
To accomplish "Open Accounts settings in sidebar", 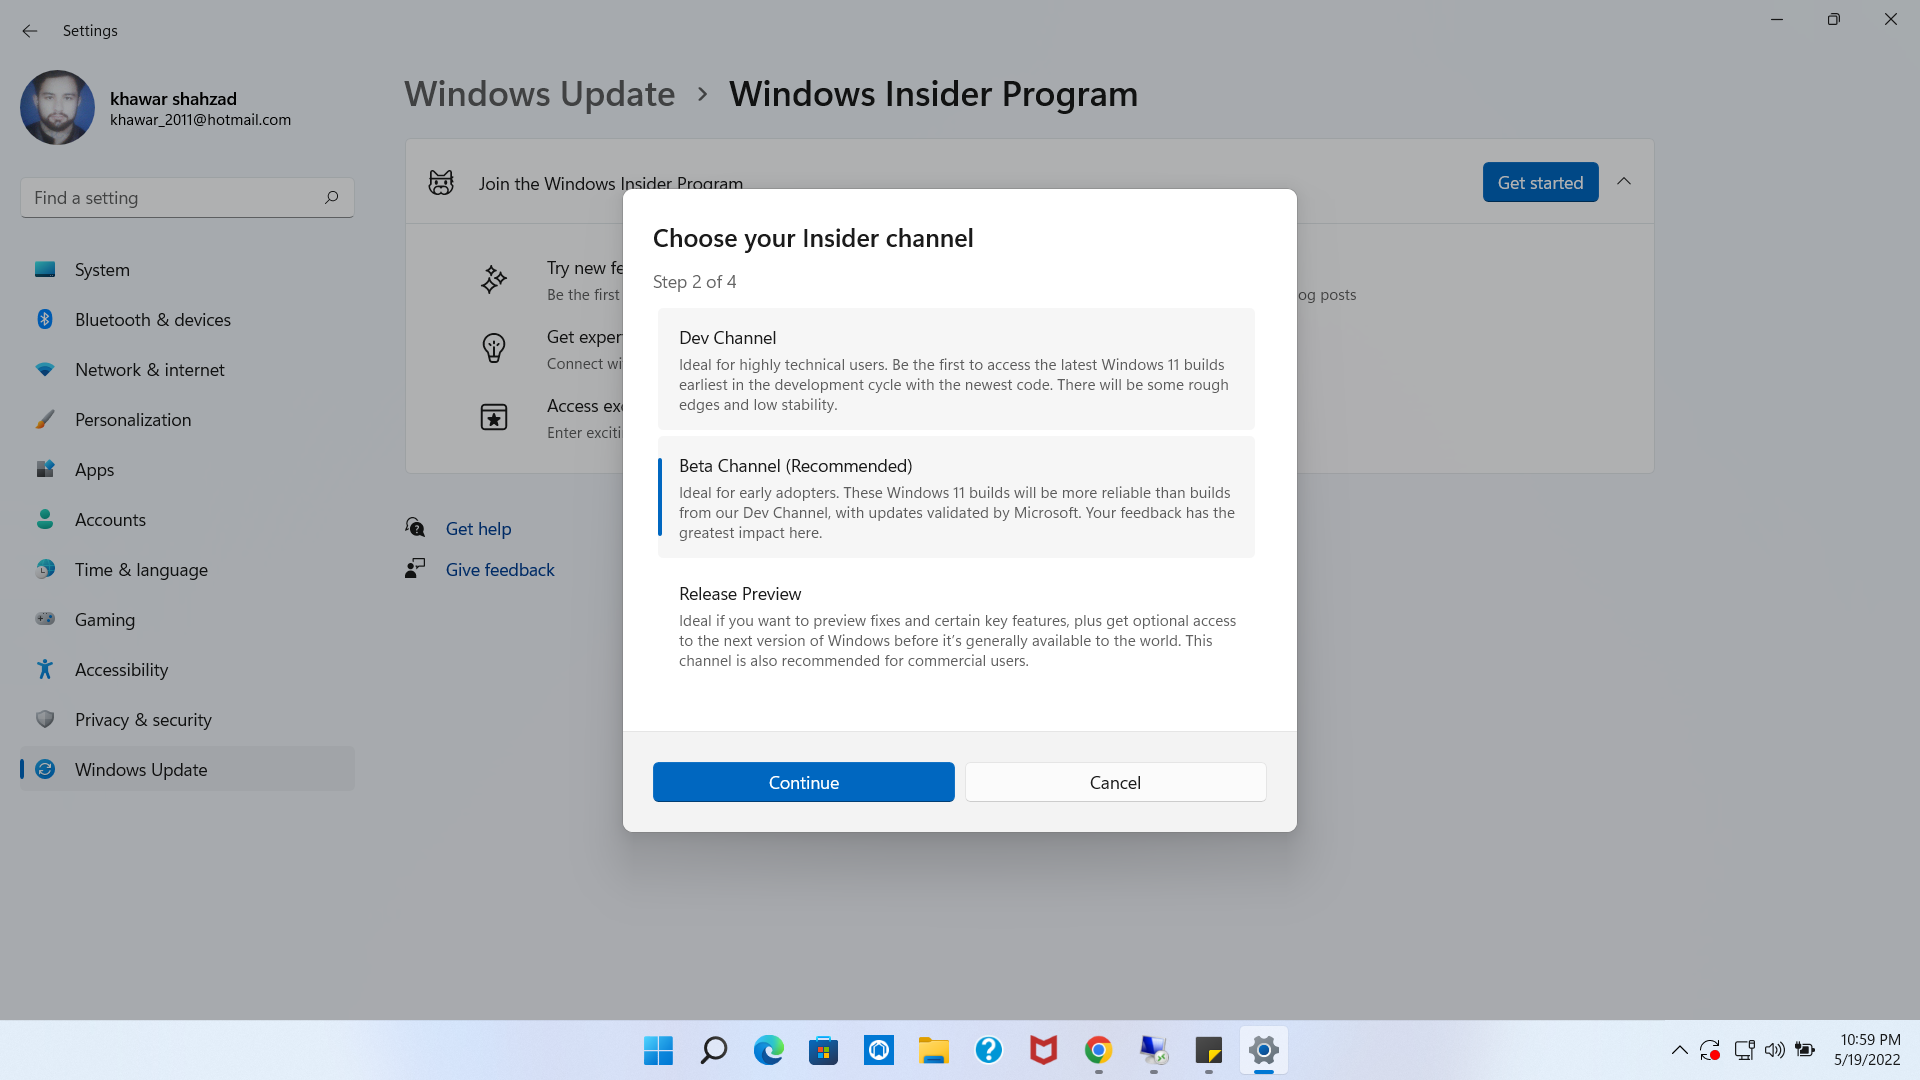I will click(187, 520).
